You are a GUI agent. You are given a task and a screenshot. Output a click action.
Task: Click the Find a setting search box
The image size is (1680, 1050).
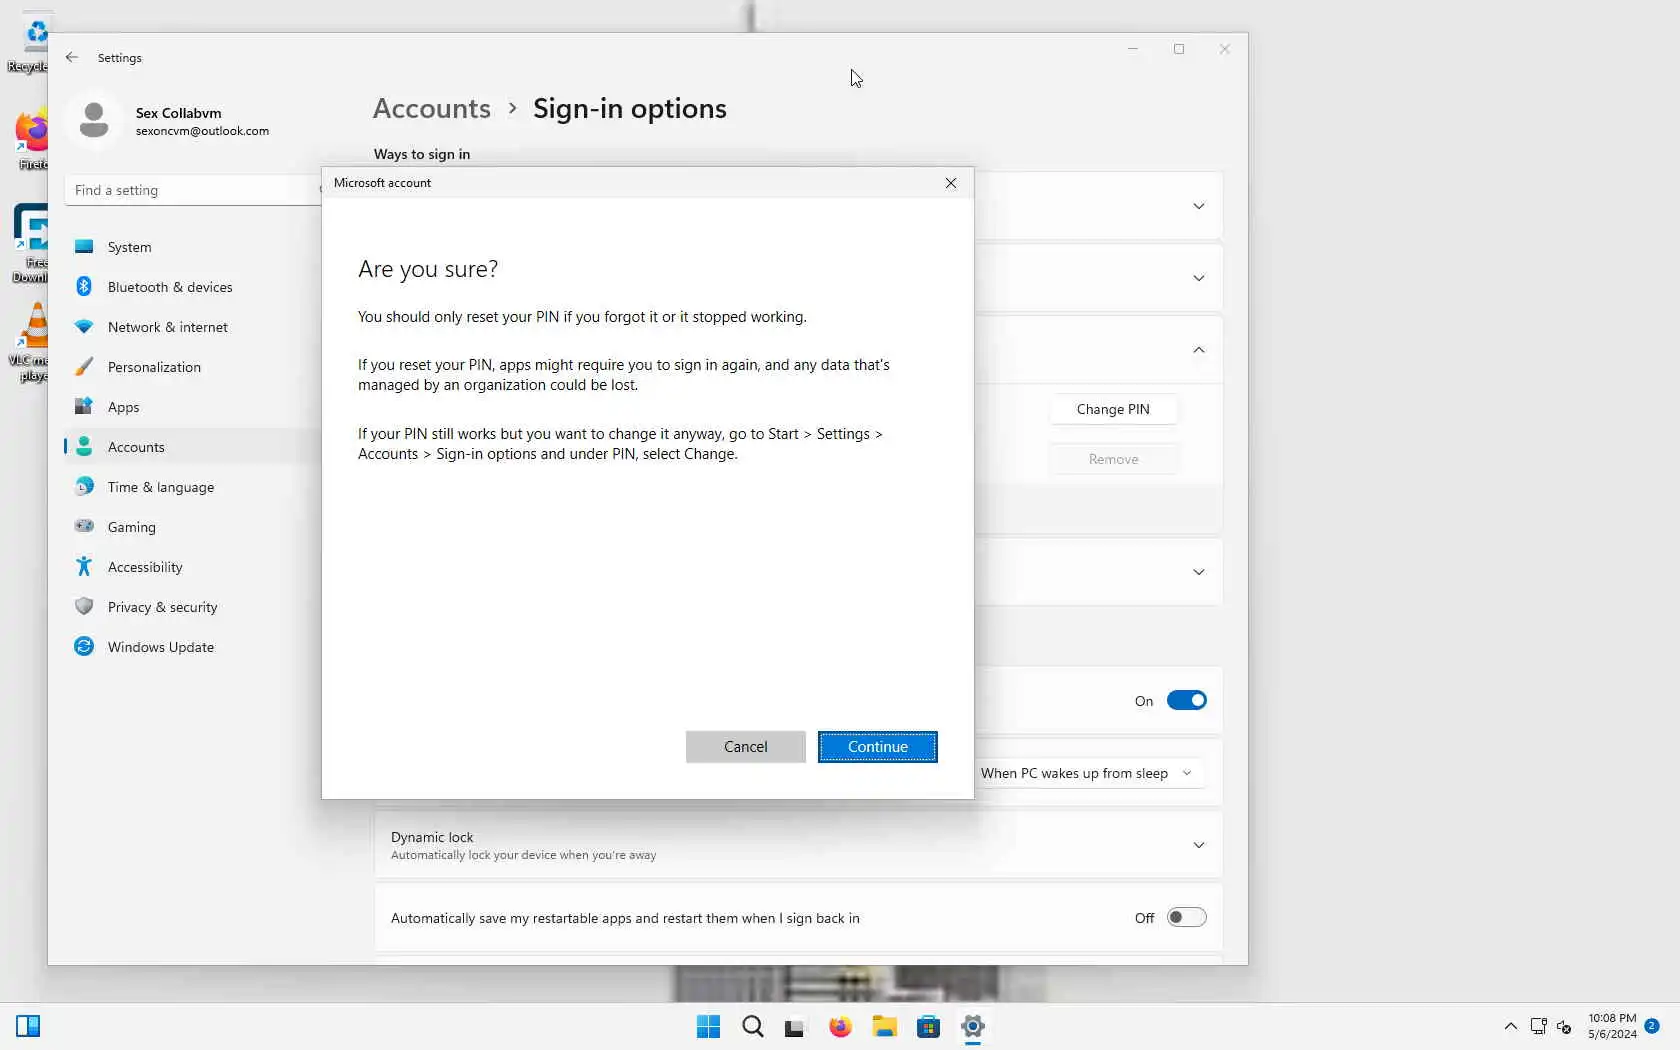[194, 190]
